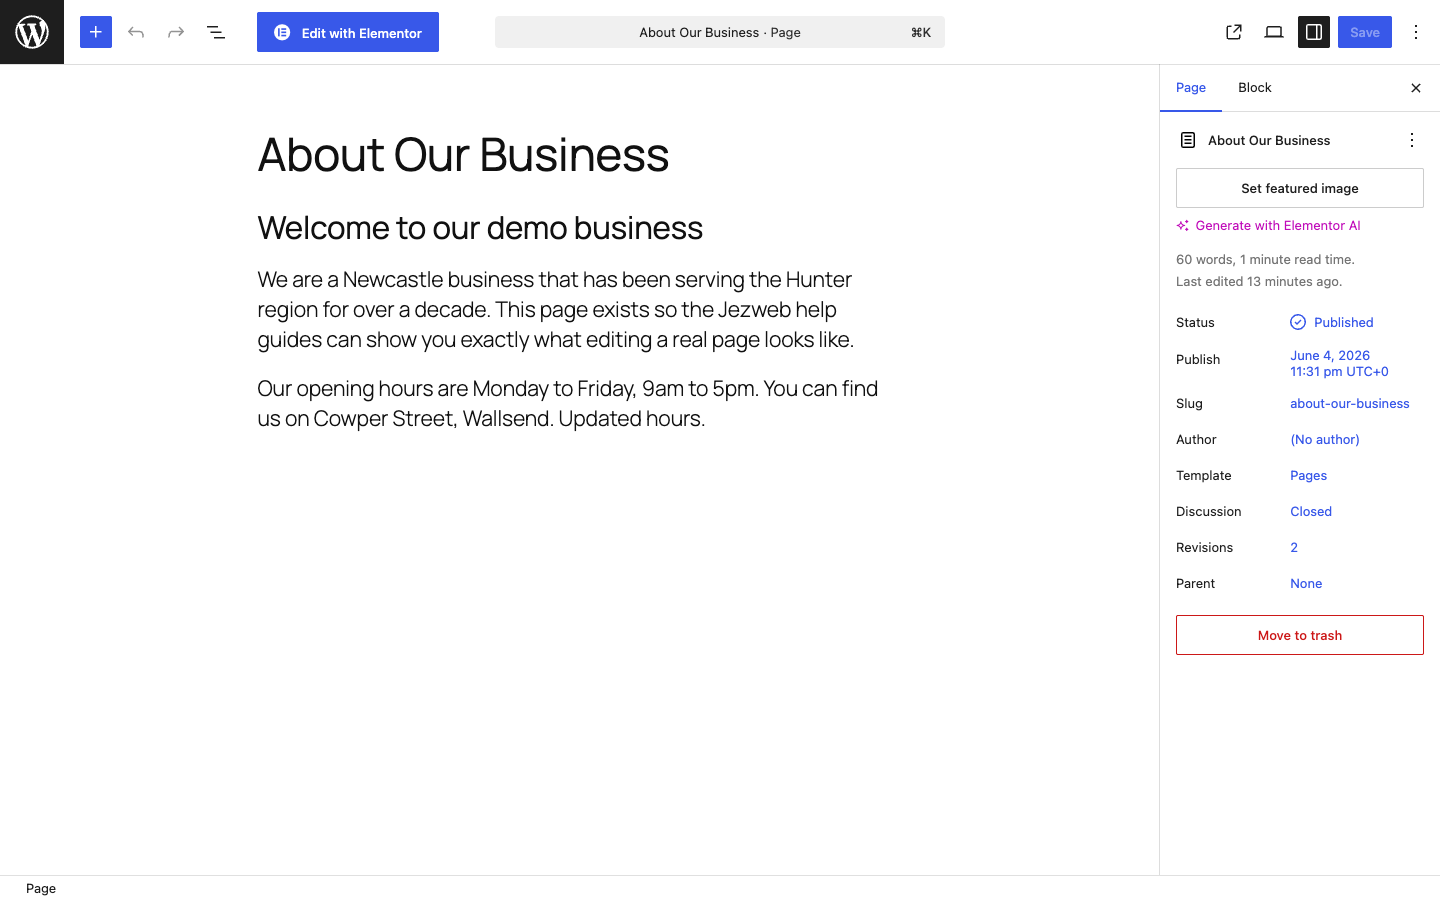Click the Save button
The width and height of the screenshot is (1440, 900).
pyautogui.click(x=1365, y=32)
